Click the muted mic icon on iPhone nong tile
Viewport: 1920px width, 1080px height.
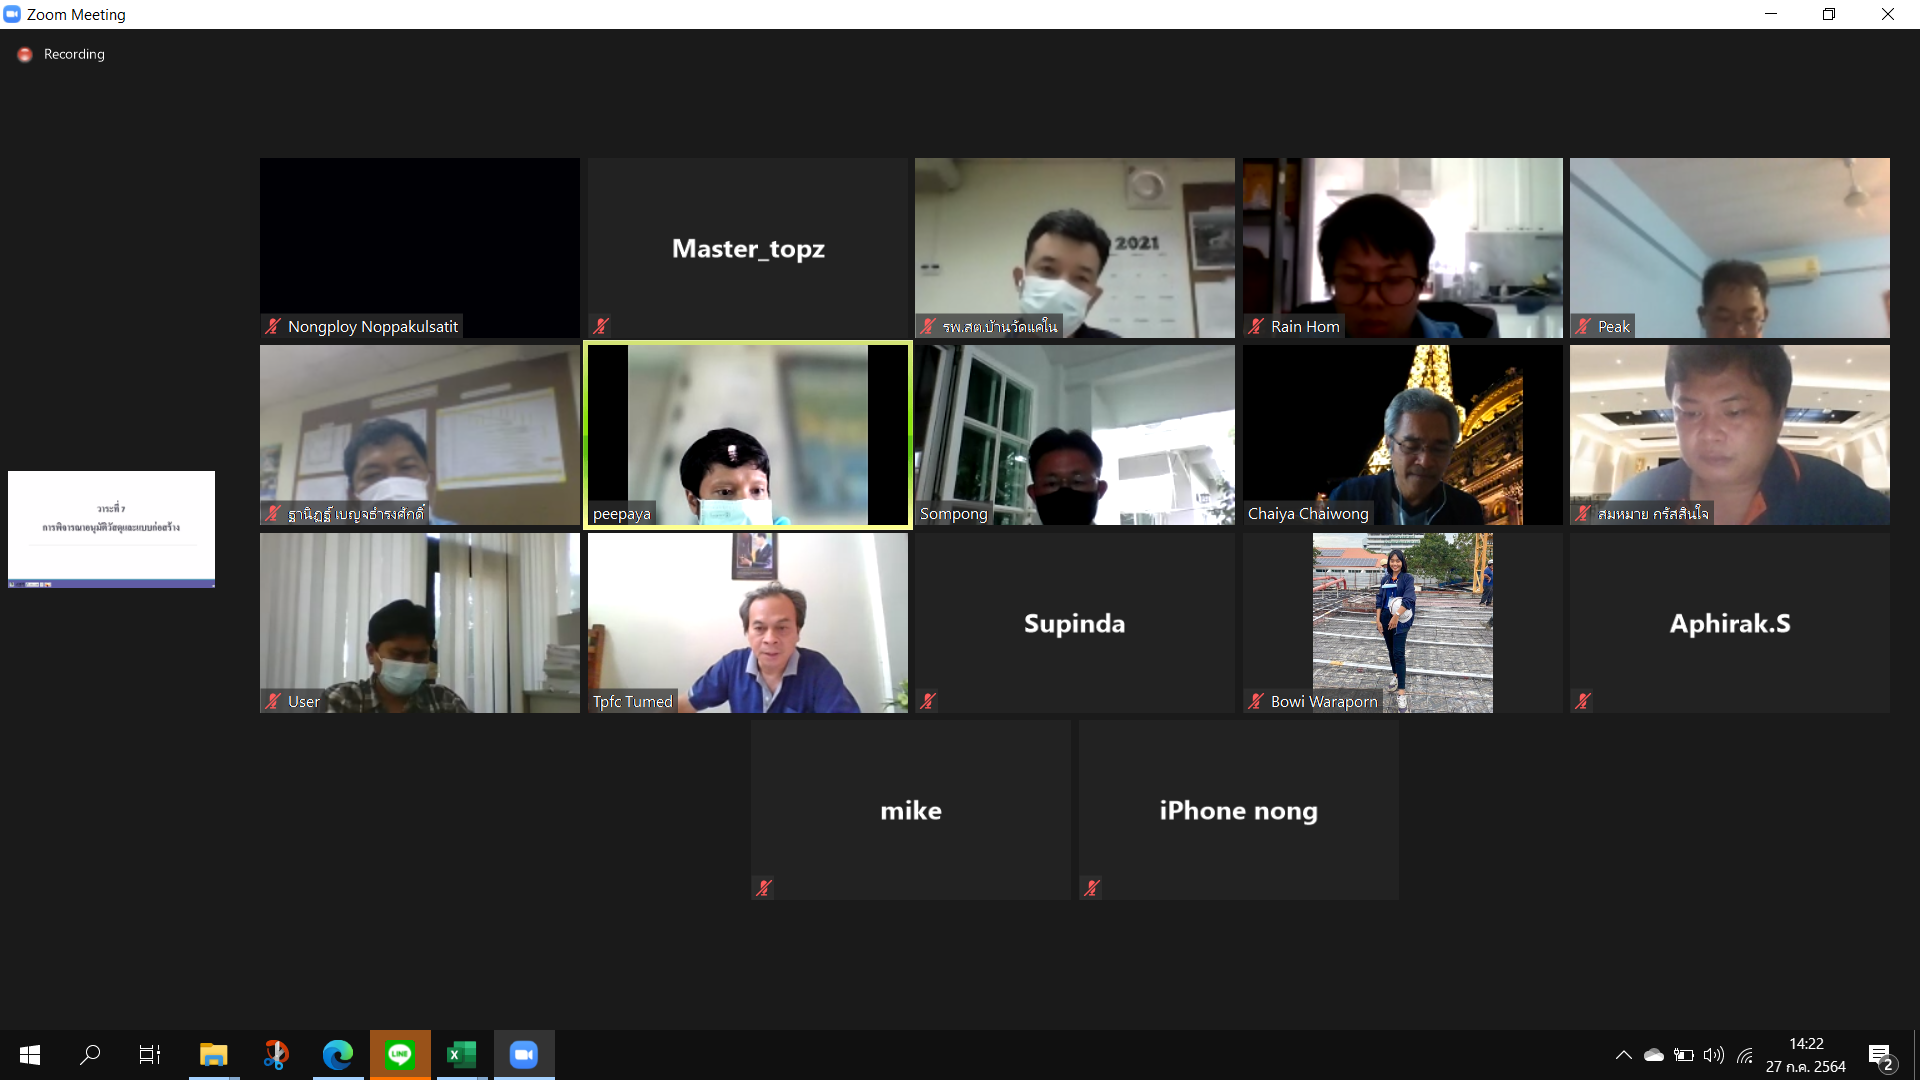1092,888
